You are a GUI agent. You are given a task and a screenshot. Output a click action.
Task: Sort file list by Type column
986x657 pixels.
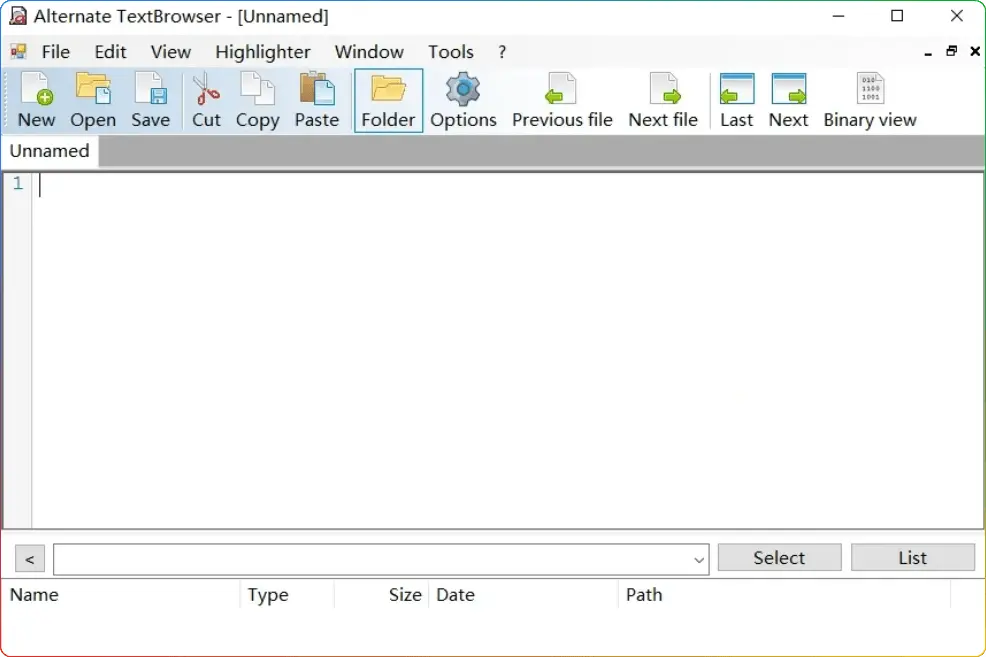tap(287, 595)
